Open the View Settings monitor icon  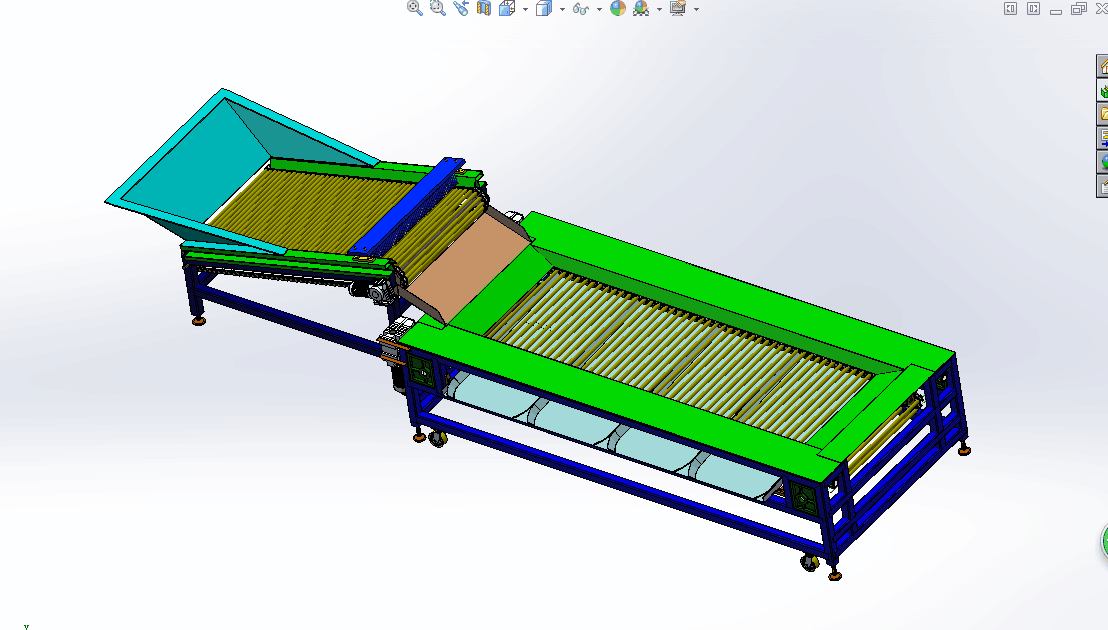point(678,8)
